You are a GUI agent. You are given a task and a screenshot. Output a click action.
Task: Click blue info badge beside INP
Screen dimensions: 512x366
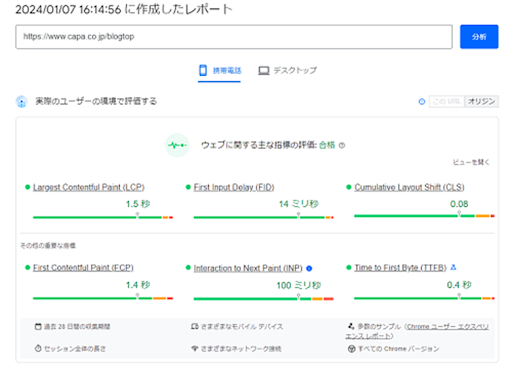click(309, 269)
